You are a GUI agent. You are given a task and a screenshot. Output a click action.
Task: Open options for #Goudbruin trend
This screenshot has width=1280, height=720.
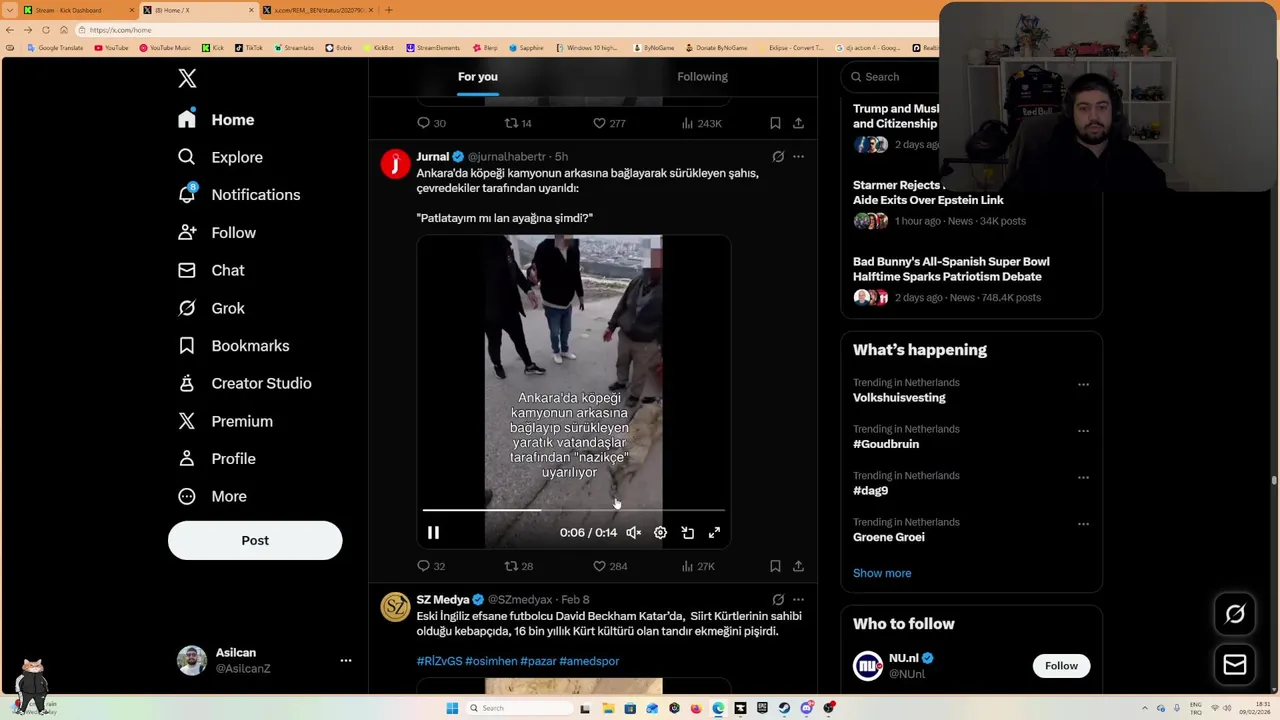pos(1083,431)
